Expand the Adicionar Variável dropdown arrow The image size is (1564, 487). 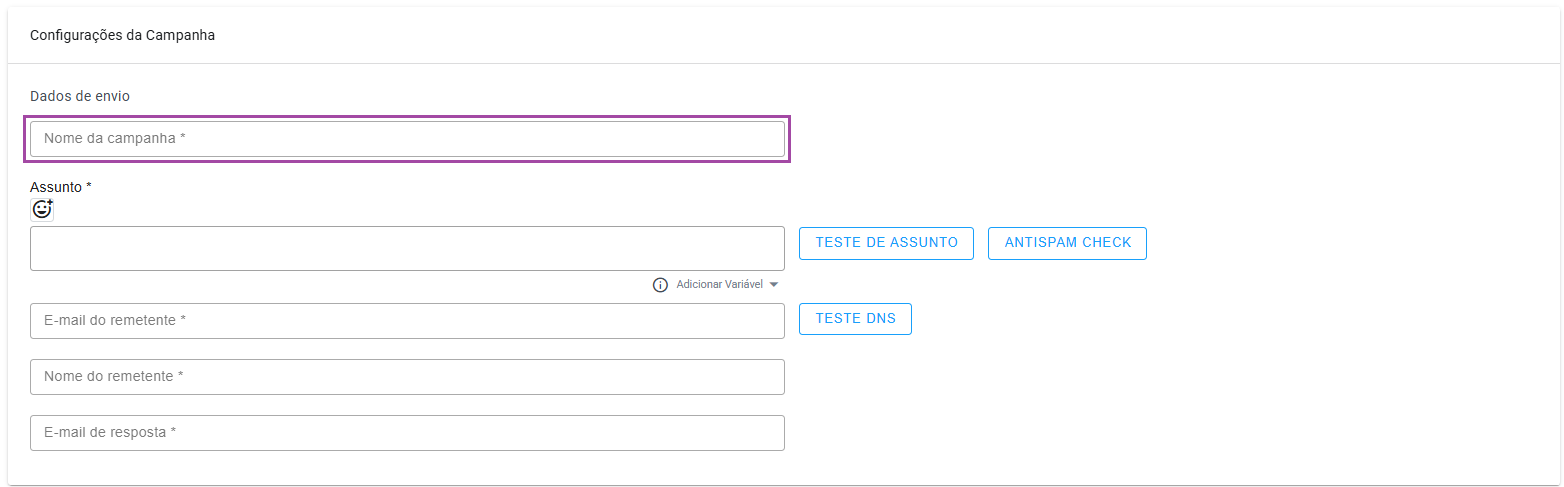pos(774,285)
